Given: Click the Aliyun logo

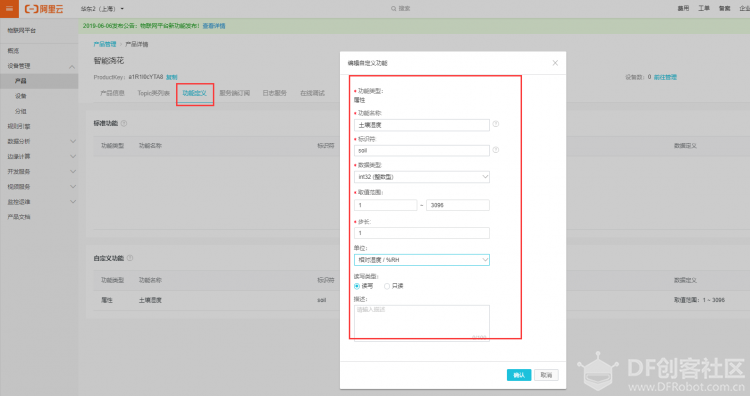Looking at the screenshot, I should point(44,9).
